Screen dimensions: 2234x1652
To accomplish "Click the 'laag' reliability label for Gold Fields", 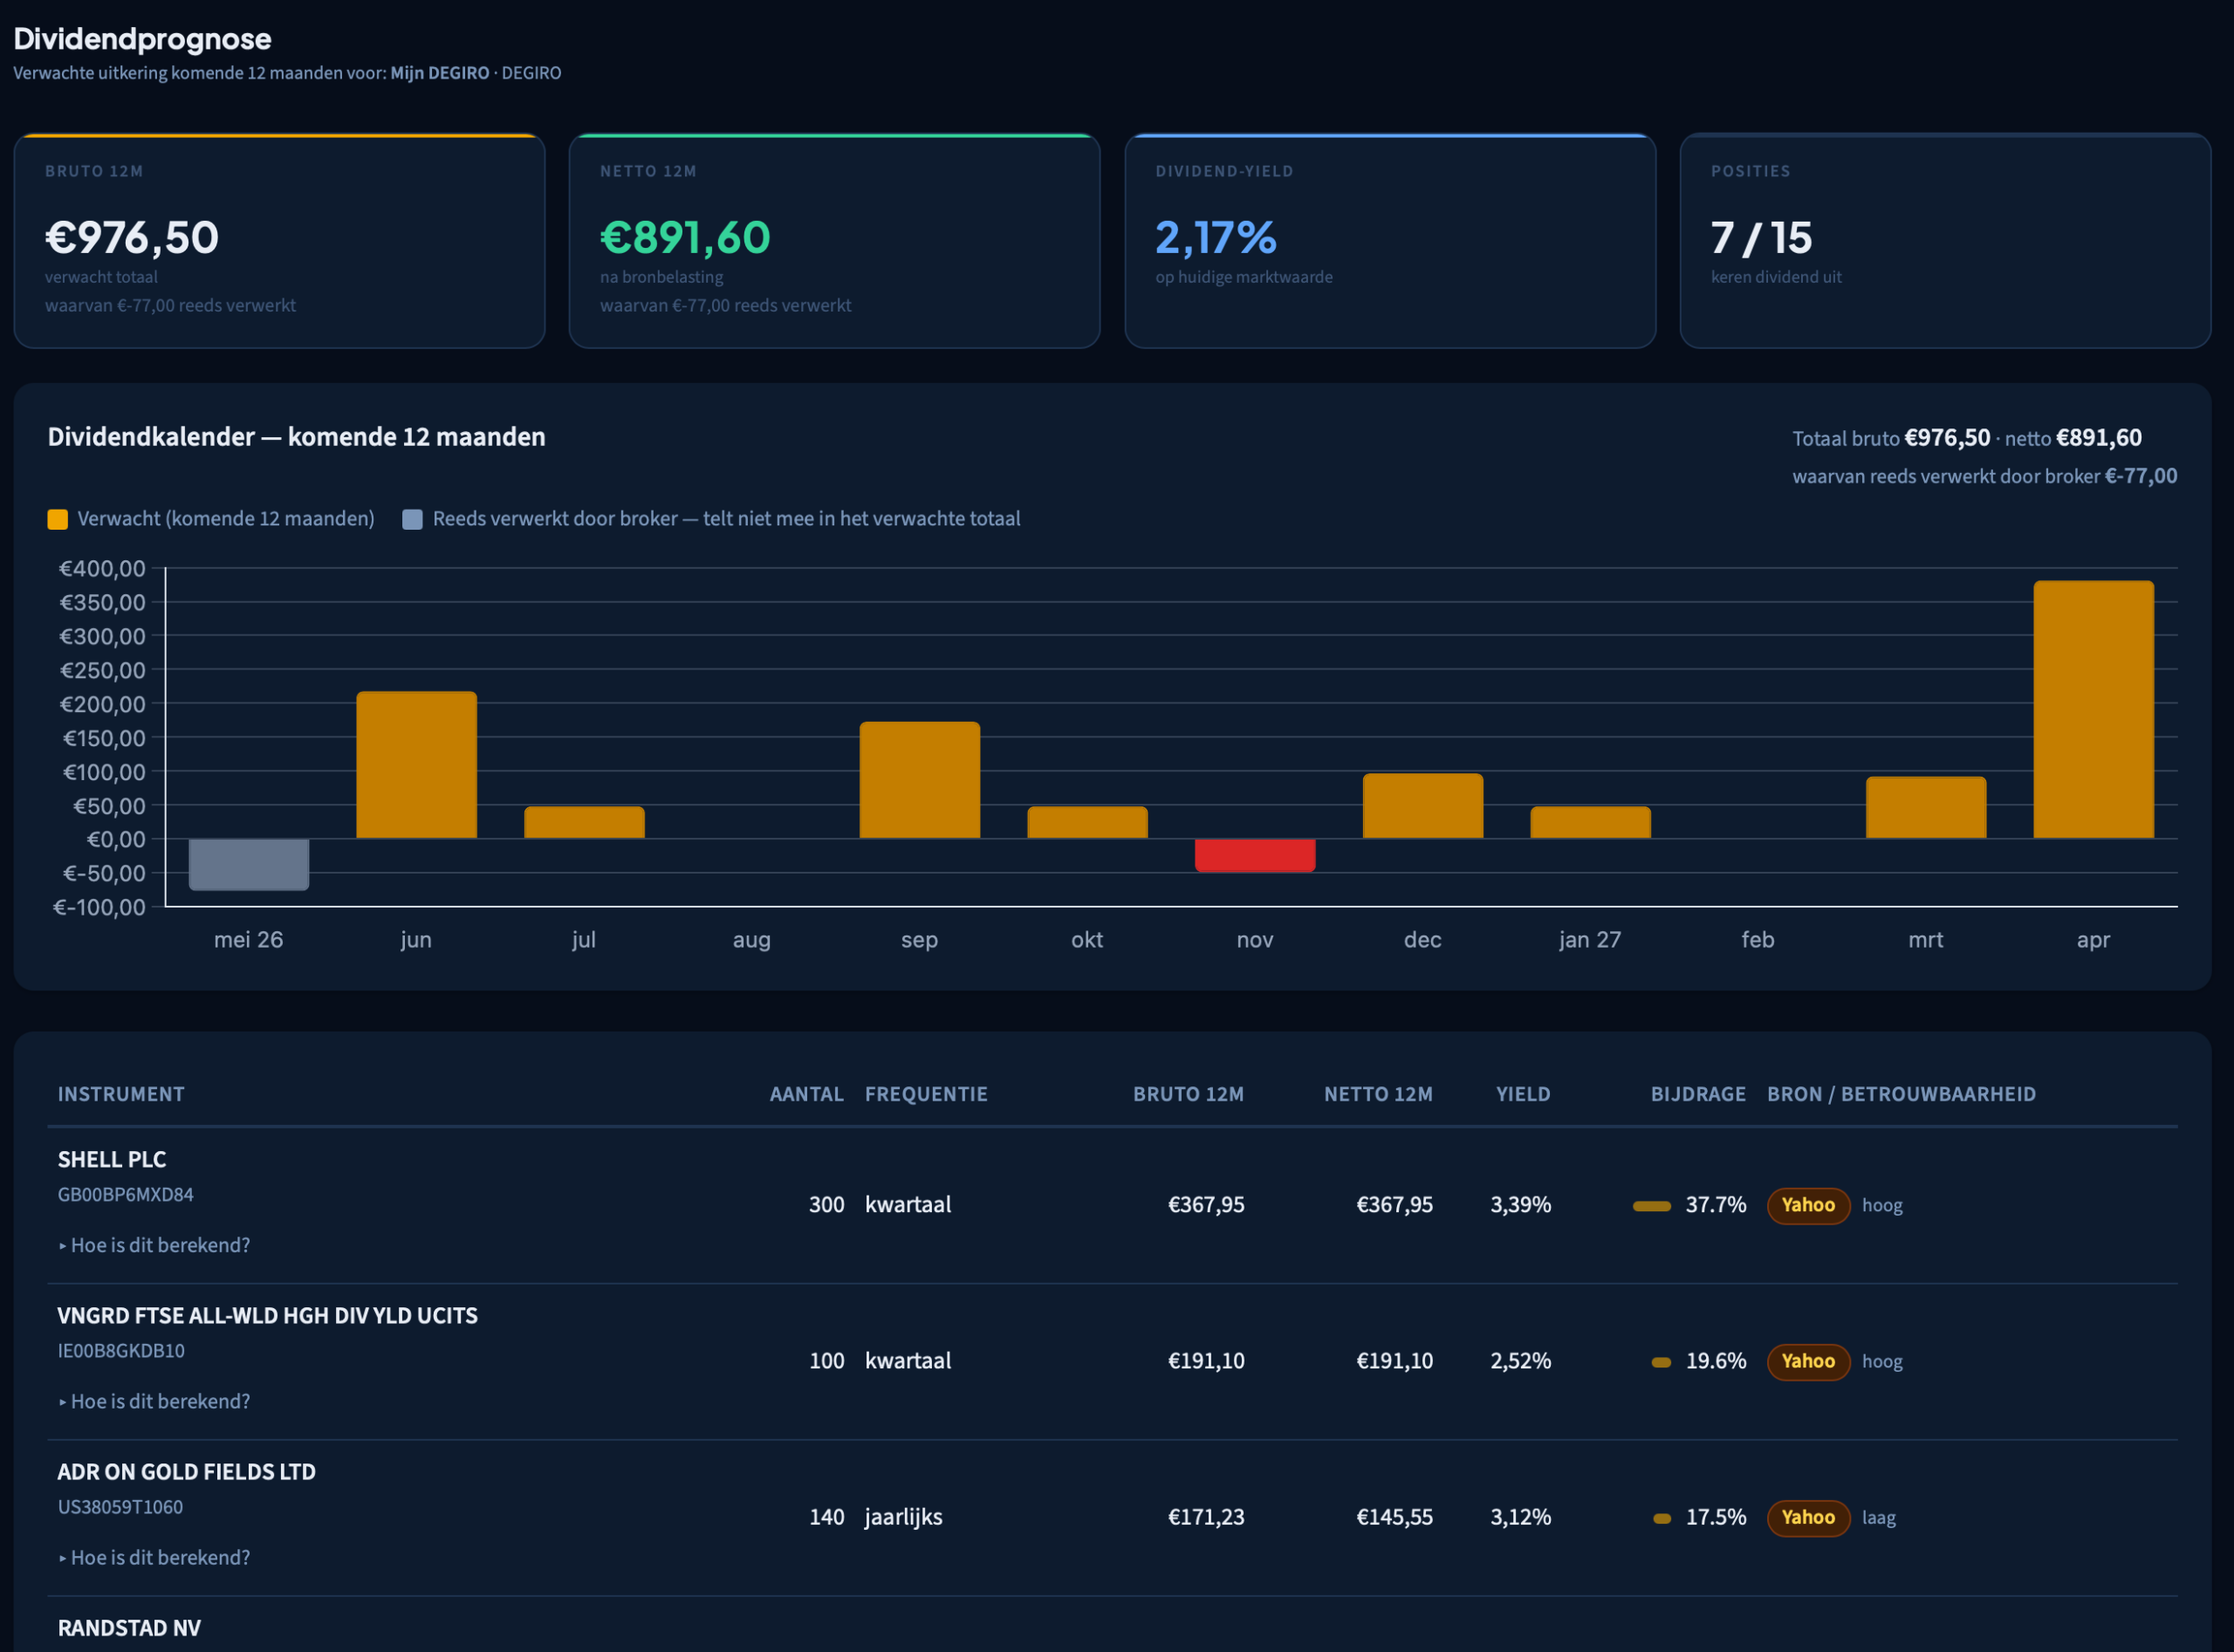I will (1879, 1517).
